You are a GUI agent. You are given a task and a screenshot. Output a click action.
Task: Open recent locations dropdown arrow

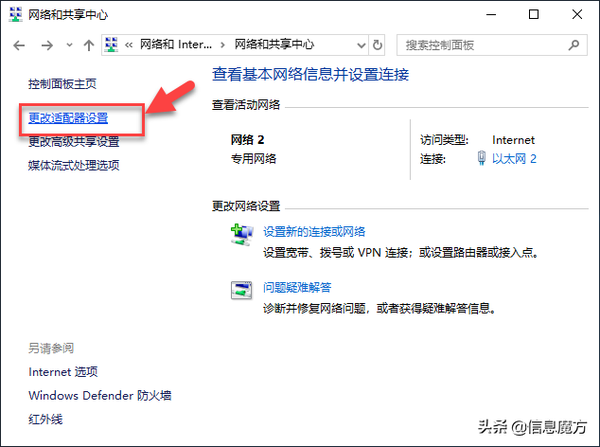(x=69, y=45)
